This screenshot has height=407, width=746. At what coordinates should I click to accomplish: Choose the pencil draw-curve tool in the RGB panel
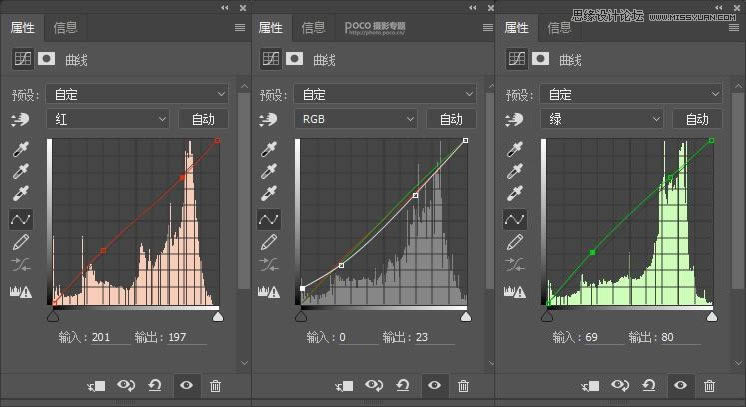(268, 242)
